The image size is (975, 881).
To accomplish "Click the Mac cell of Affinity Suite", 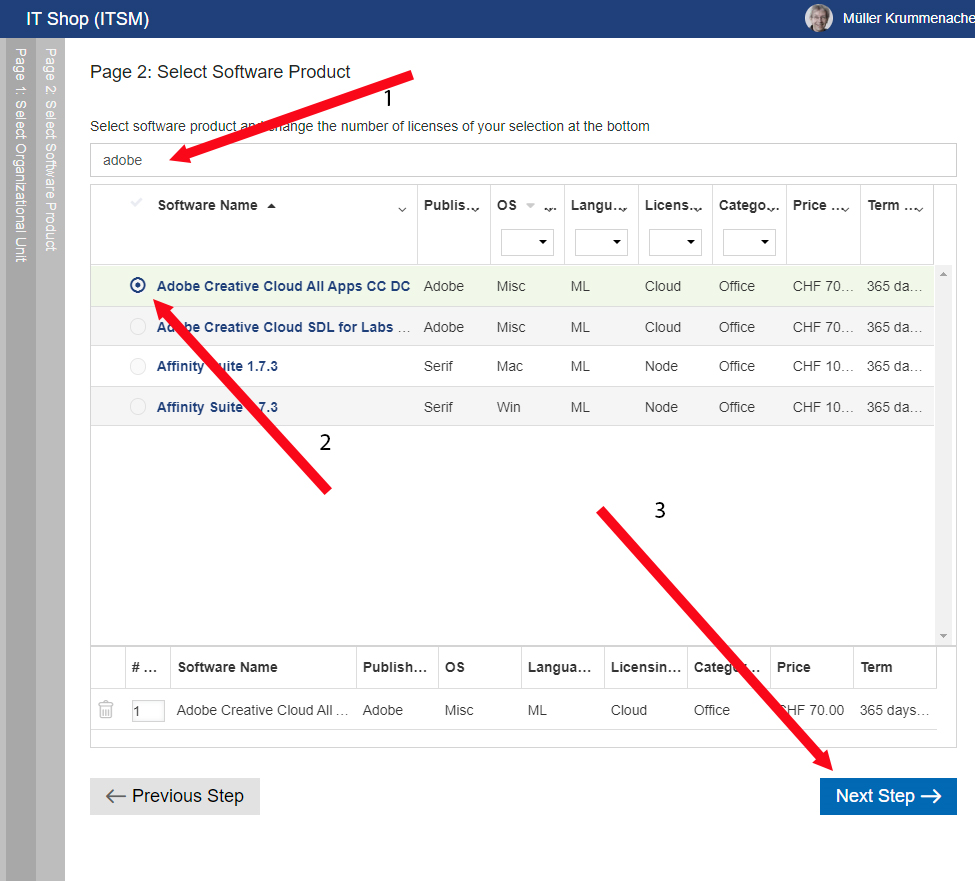I will click(x=510, y=366).
